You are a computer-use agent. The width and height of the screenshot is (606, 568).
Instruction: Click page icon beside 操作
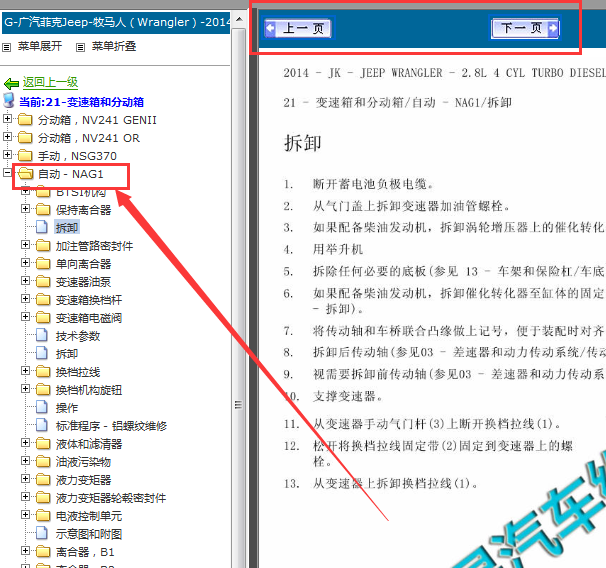[42, 407]
